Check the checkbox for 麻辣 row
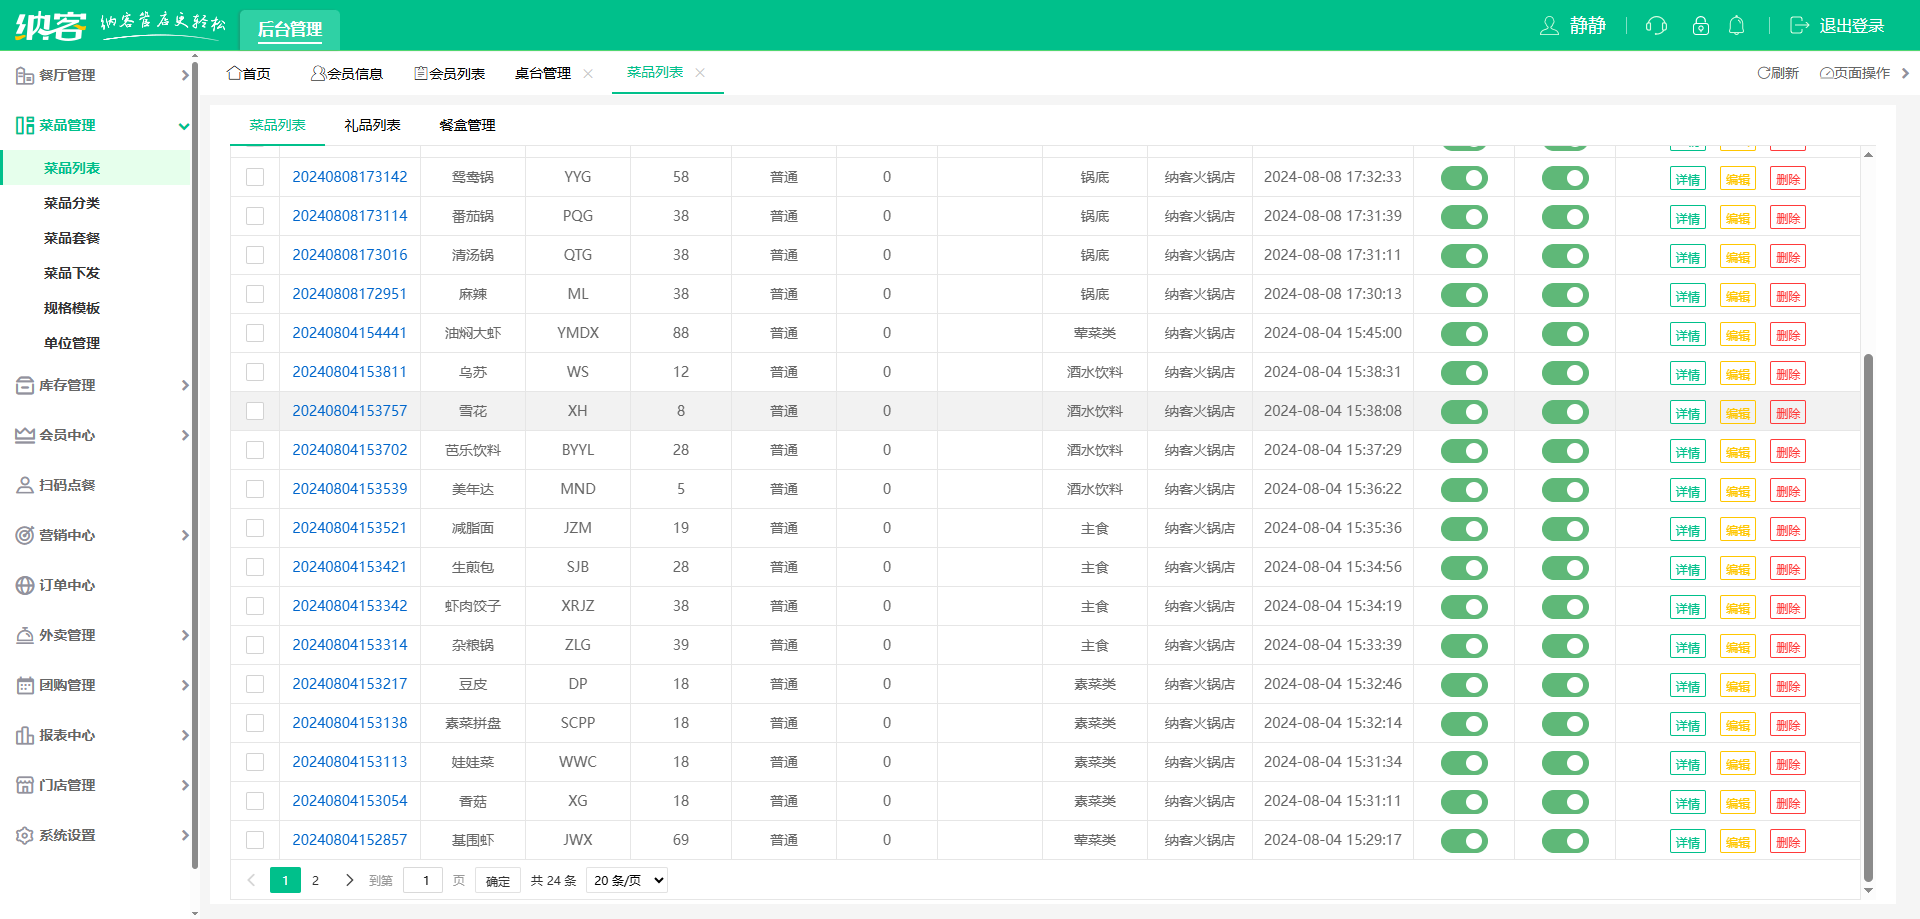This screenshot has width=1920, height=919. (x=254, y=293)
